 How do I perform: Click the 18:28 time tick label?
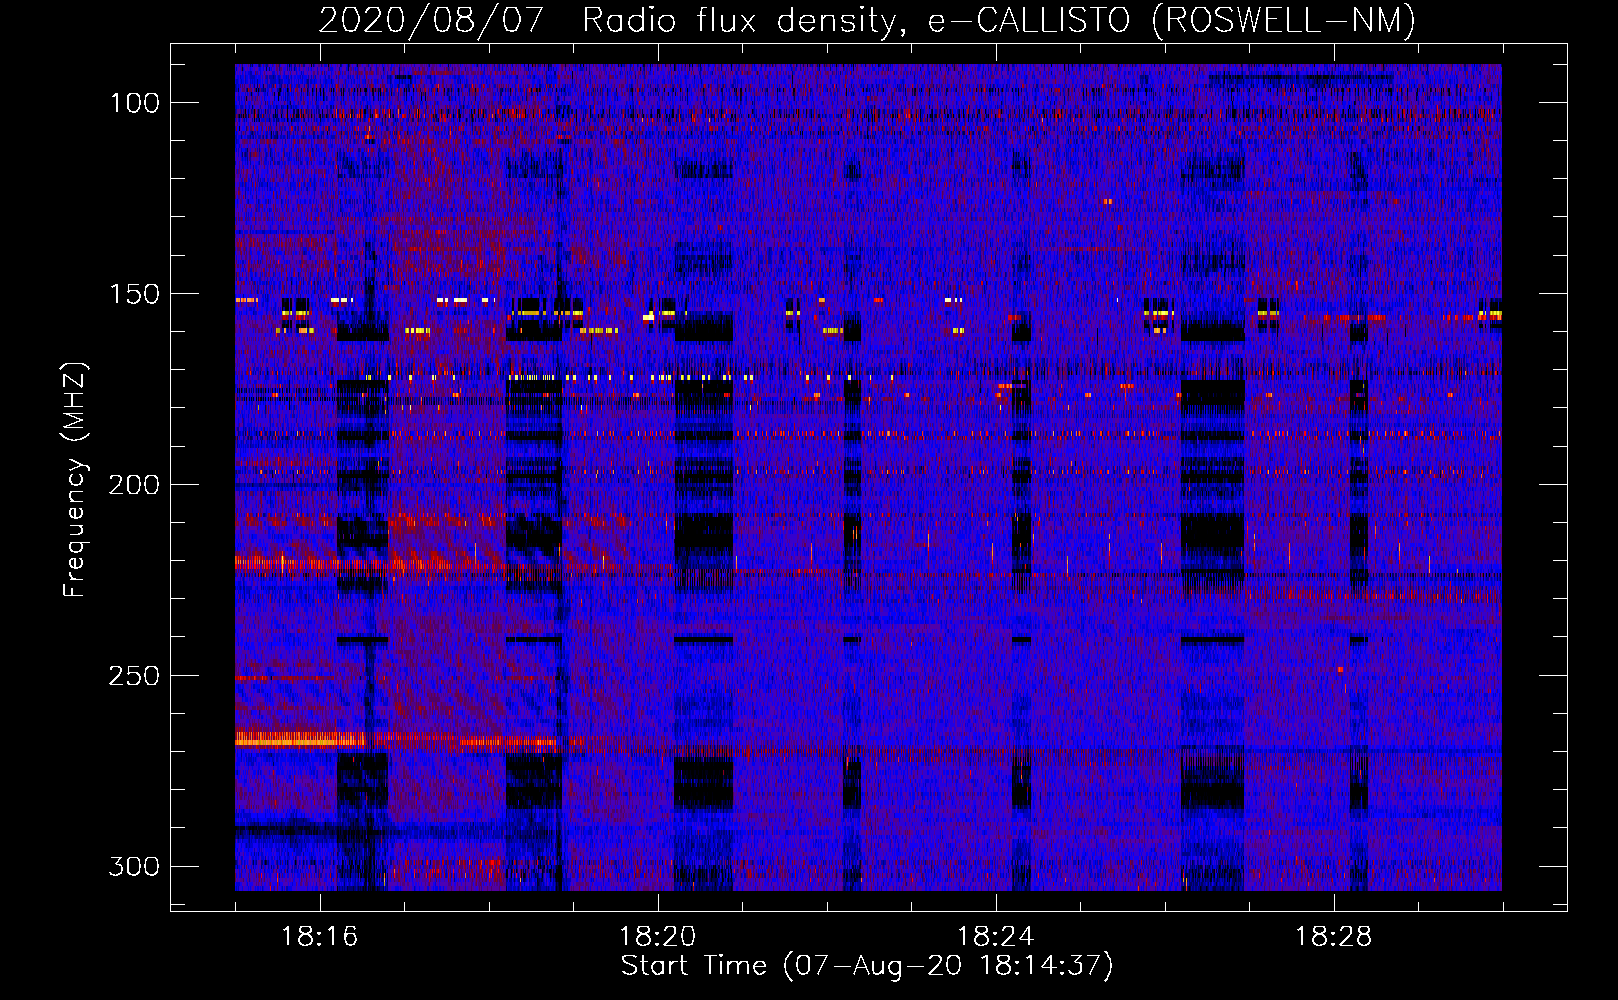tap(1334, 937)
